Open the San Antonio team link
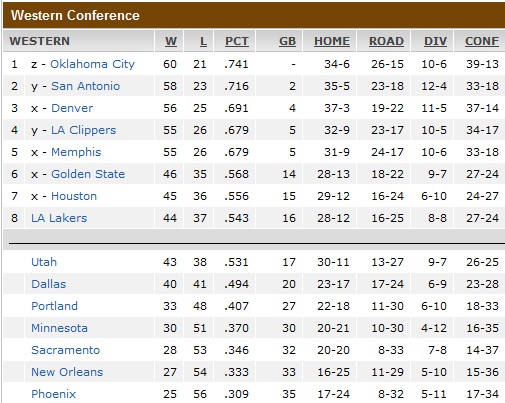505x403 pixels. [85, 86]
